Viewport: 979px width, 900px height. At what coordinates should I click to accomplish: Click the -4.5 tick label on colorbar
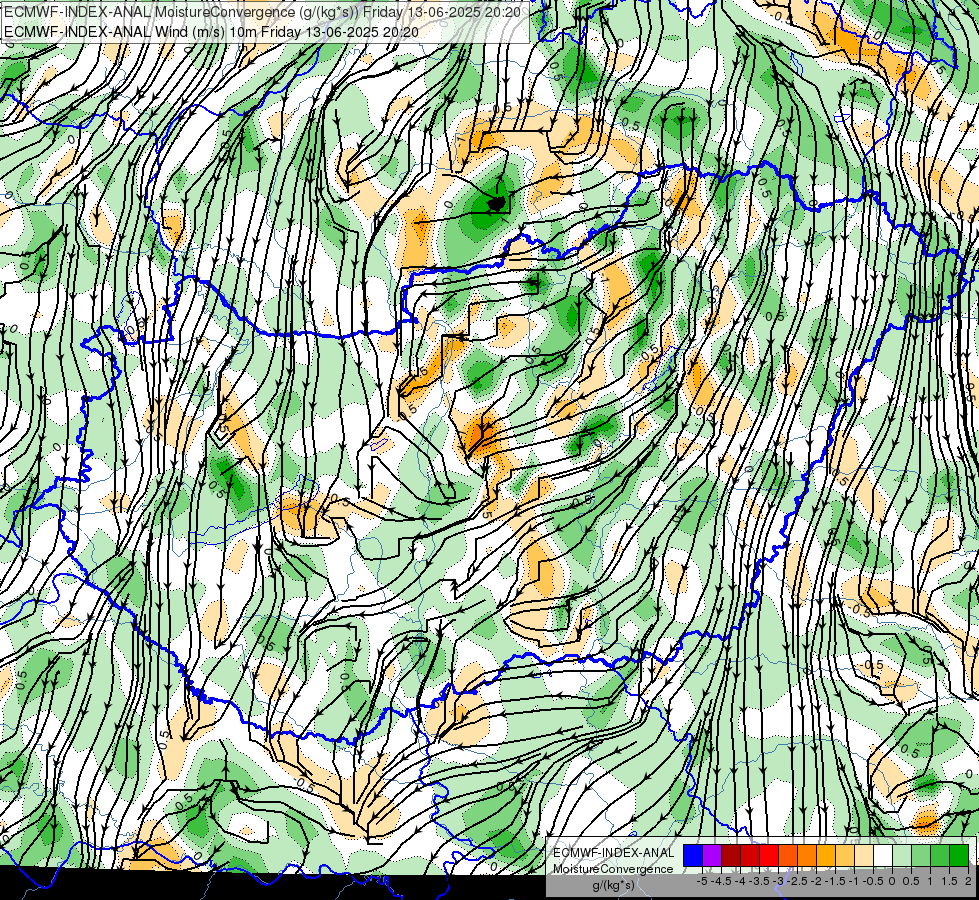(x=721, y=881)
